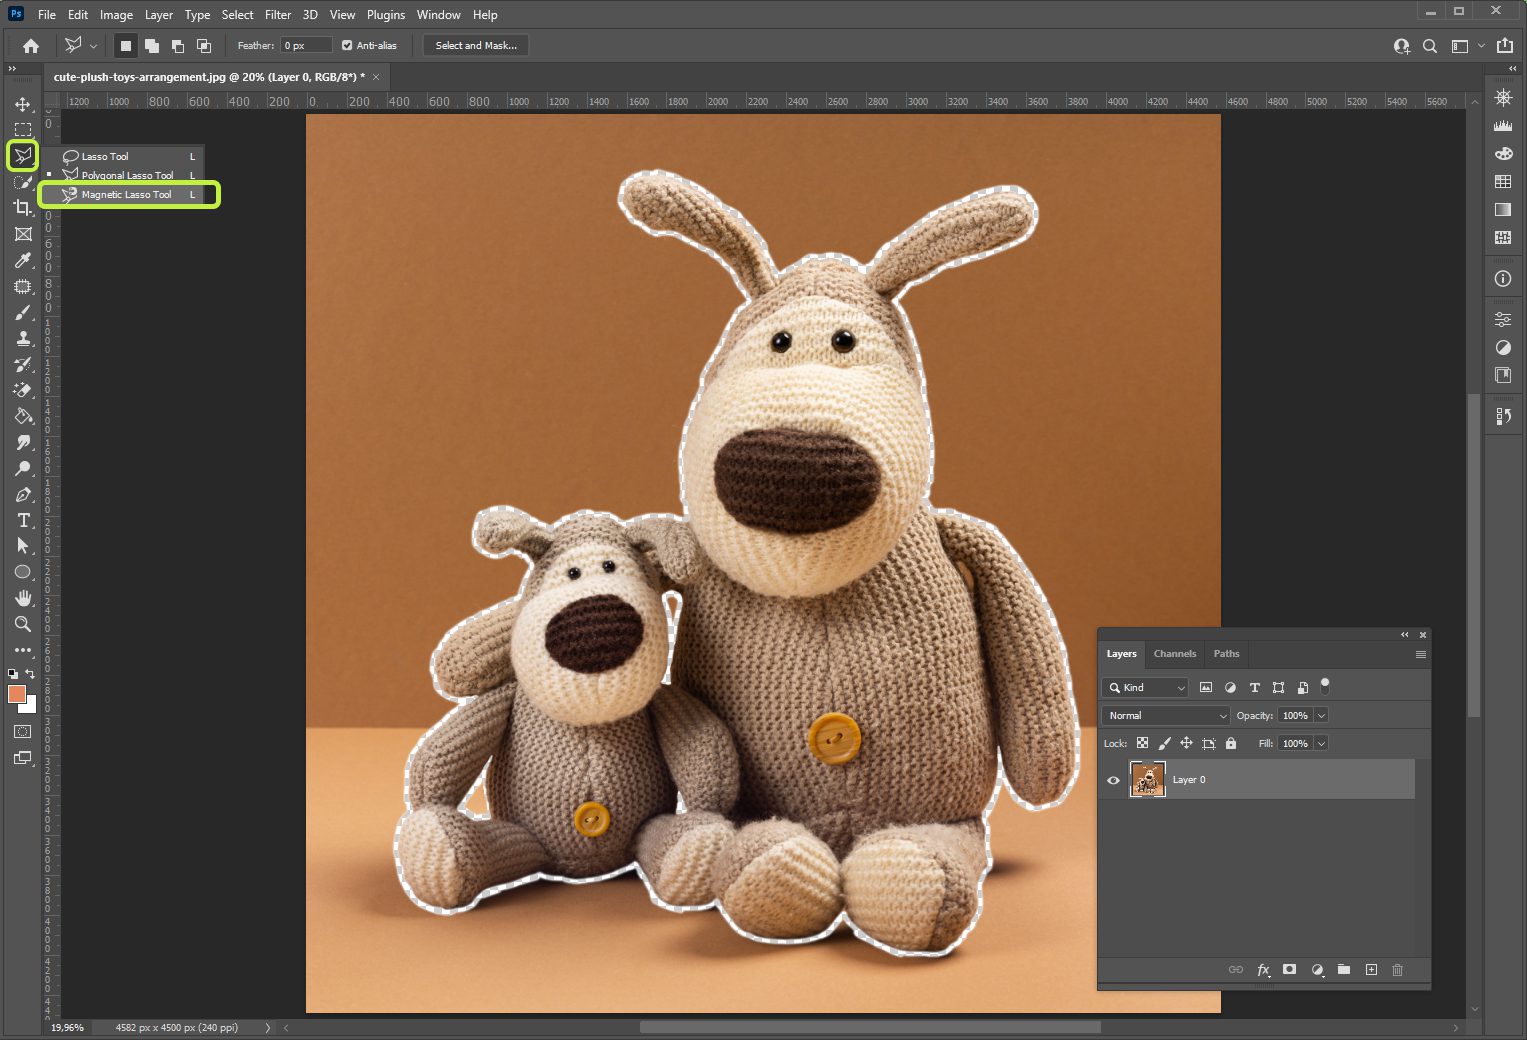Click the Home icon in options bar
This screenshot has width=1527, height=1040.
[x=31, y=46]
